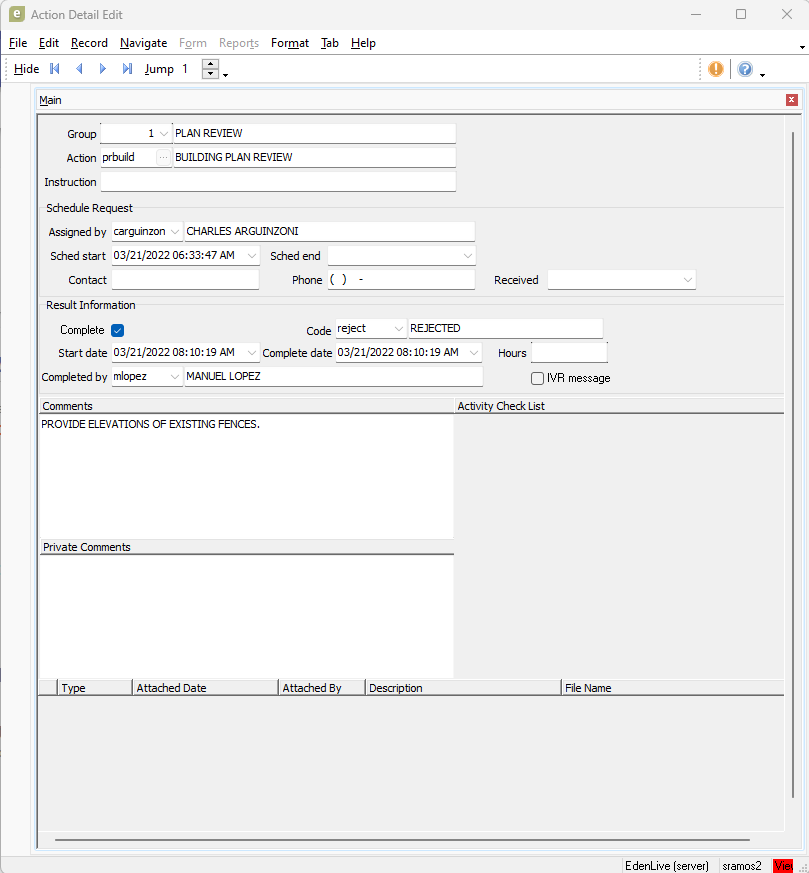Uncheck the Complete checkbox
Screen dimensions: 809x873
[118, 330]
